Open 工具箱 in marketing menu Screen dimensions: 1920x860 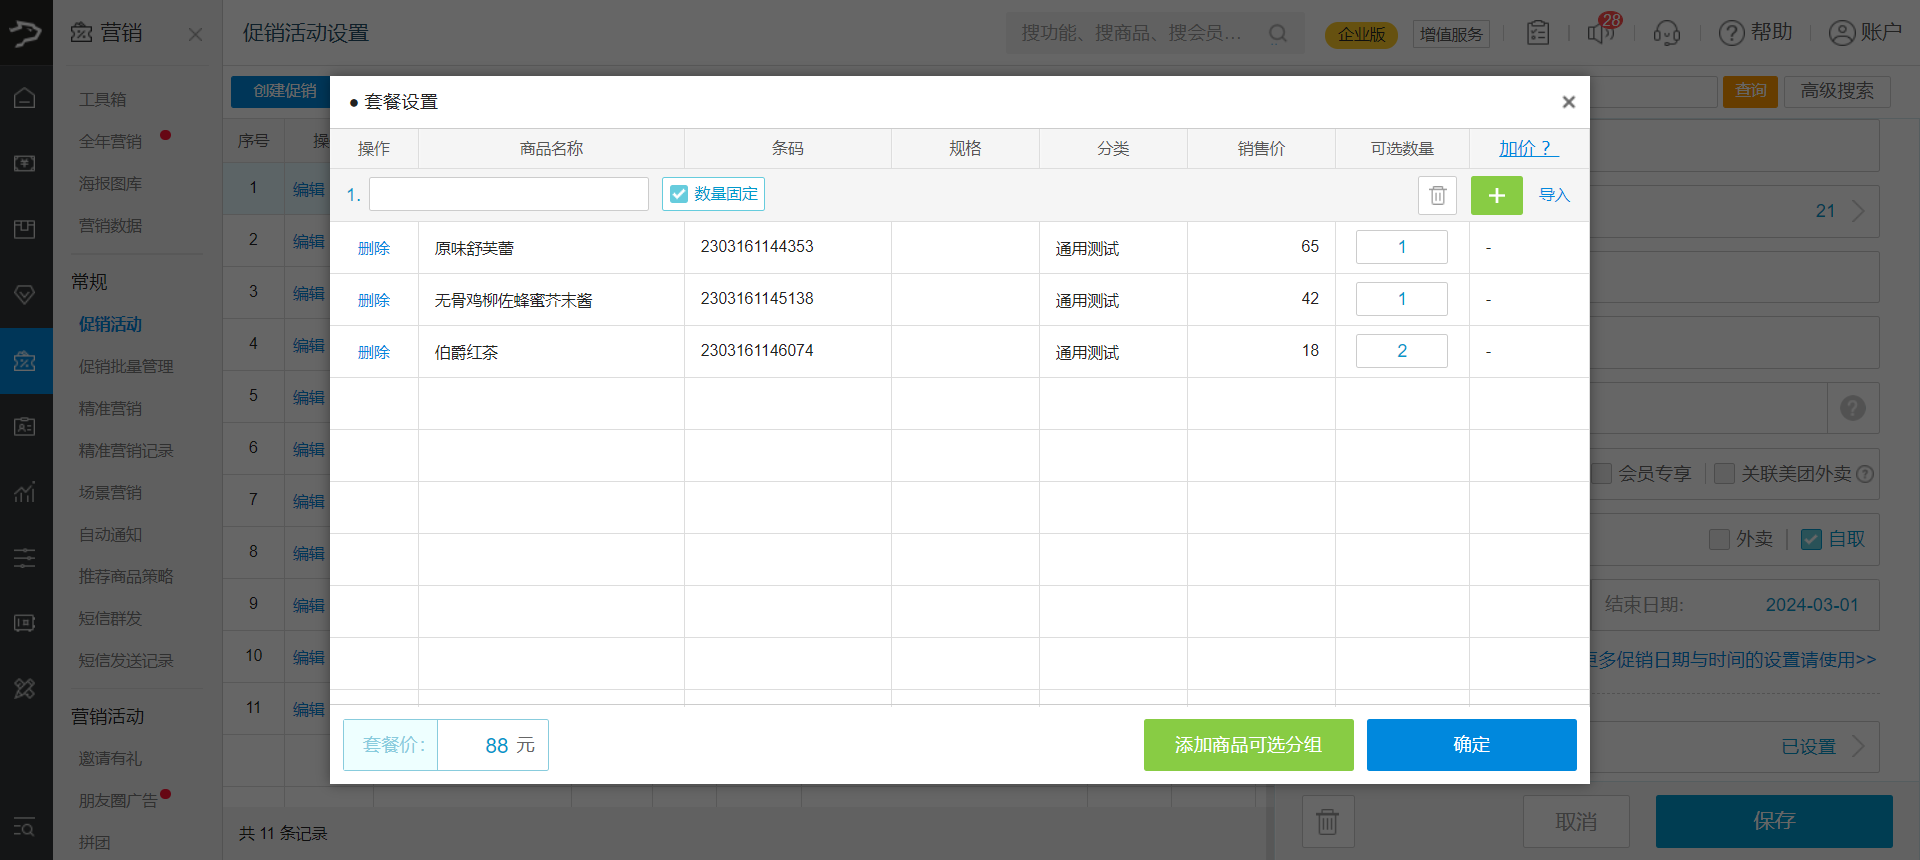pyautogui.click(x=103, y=99)
